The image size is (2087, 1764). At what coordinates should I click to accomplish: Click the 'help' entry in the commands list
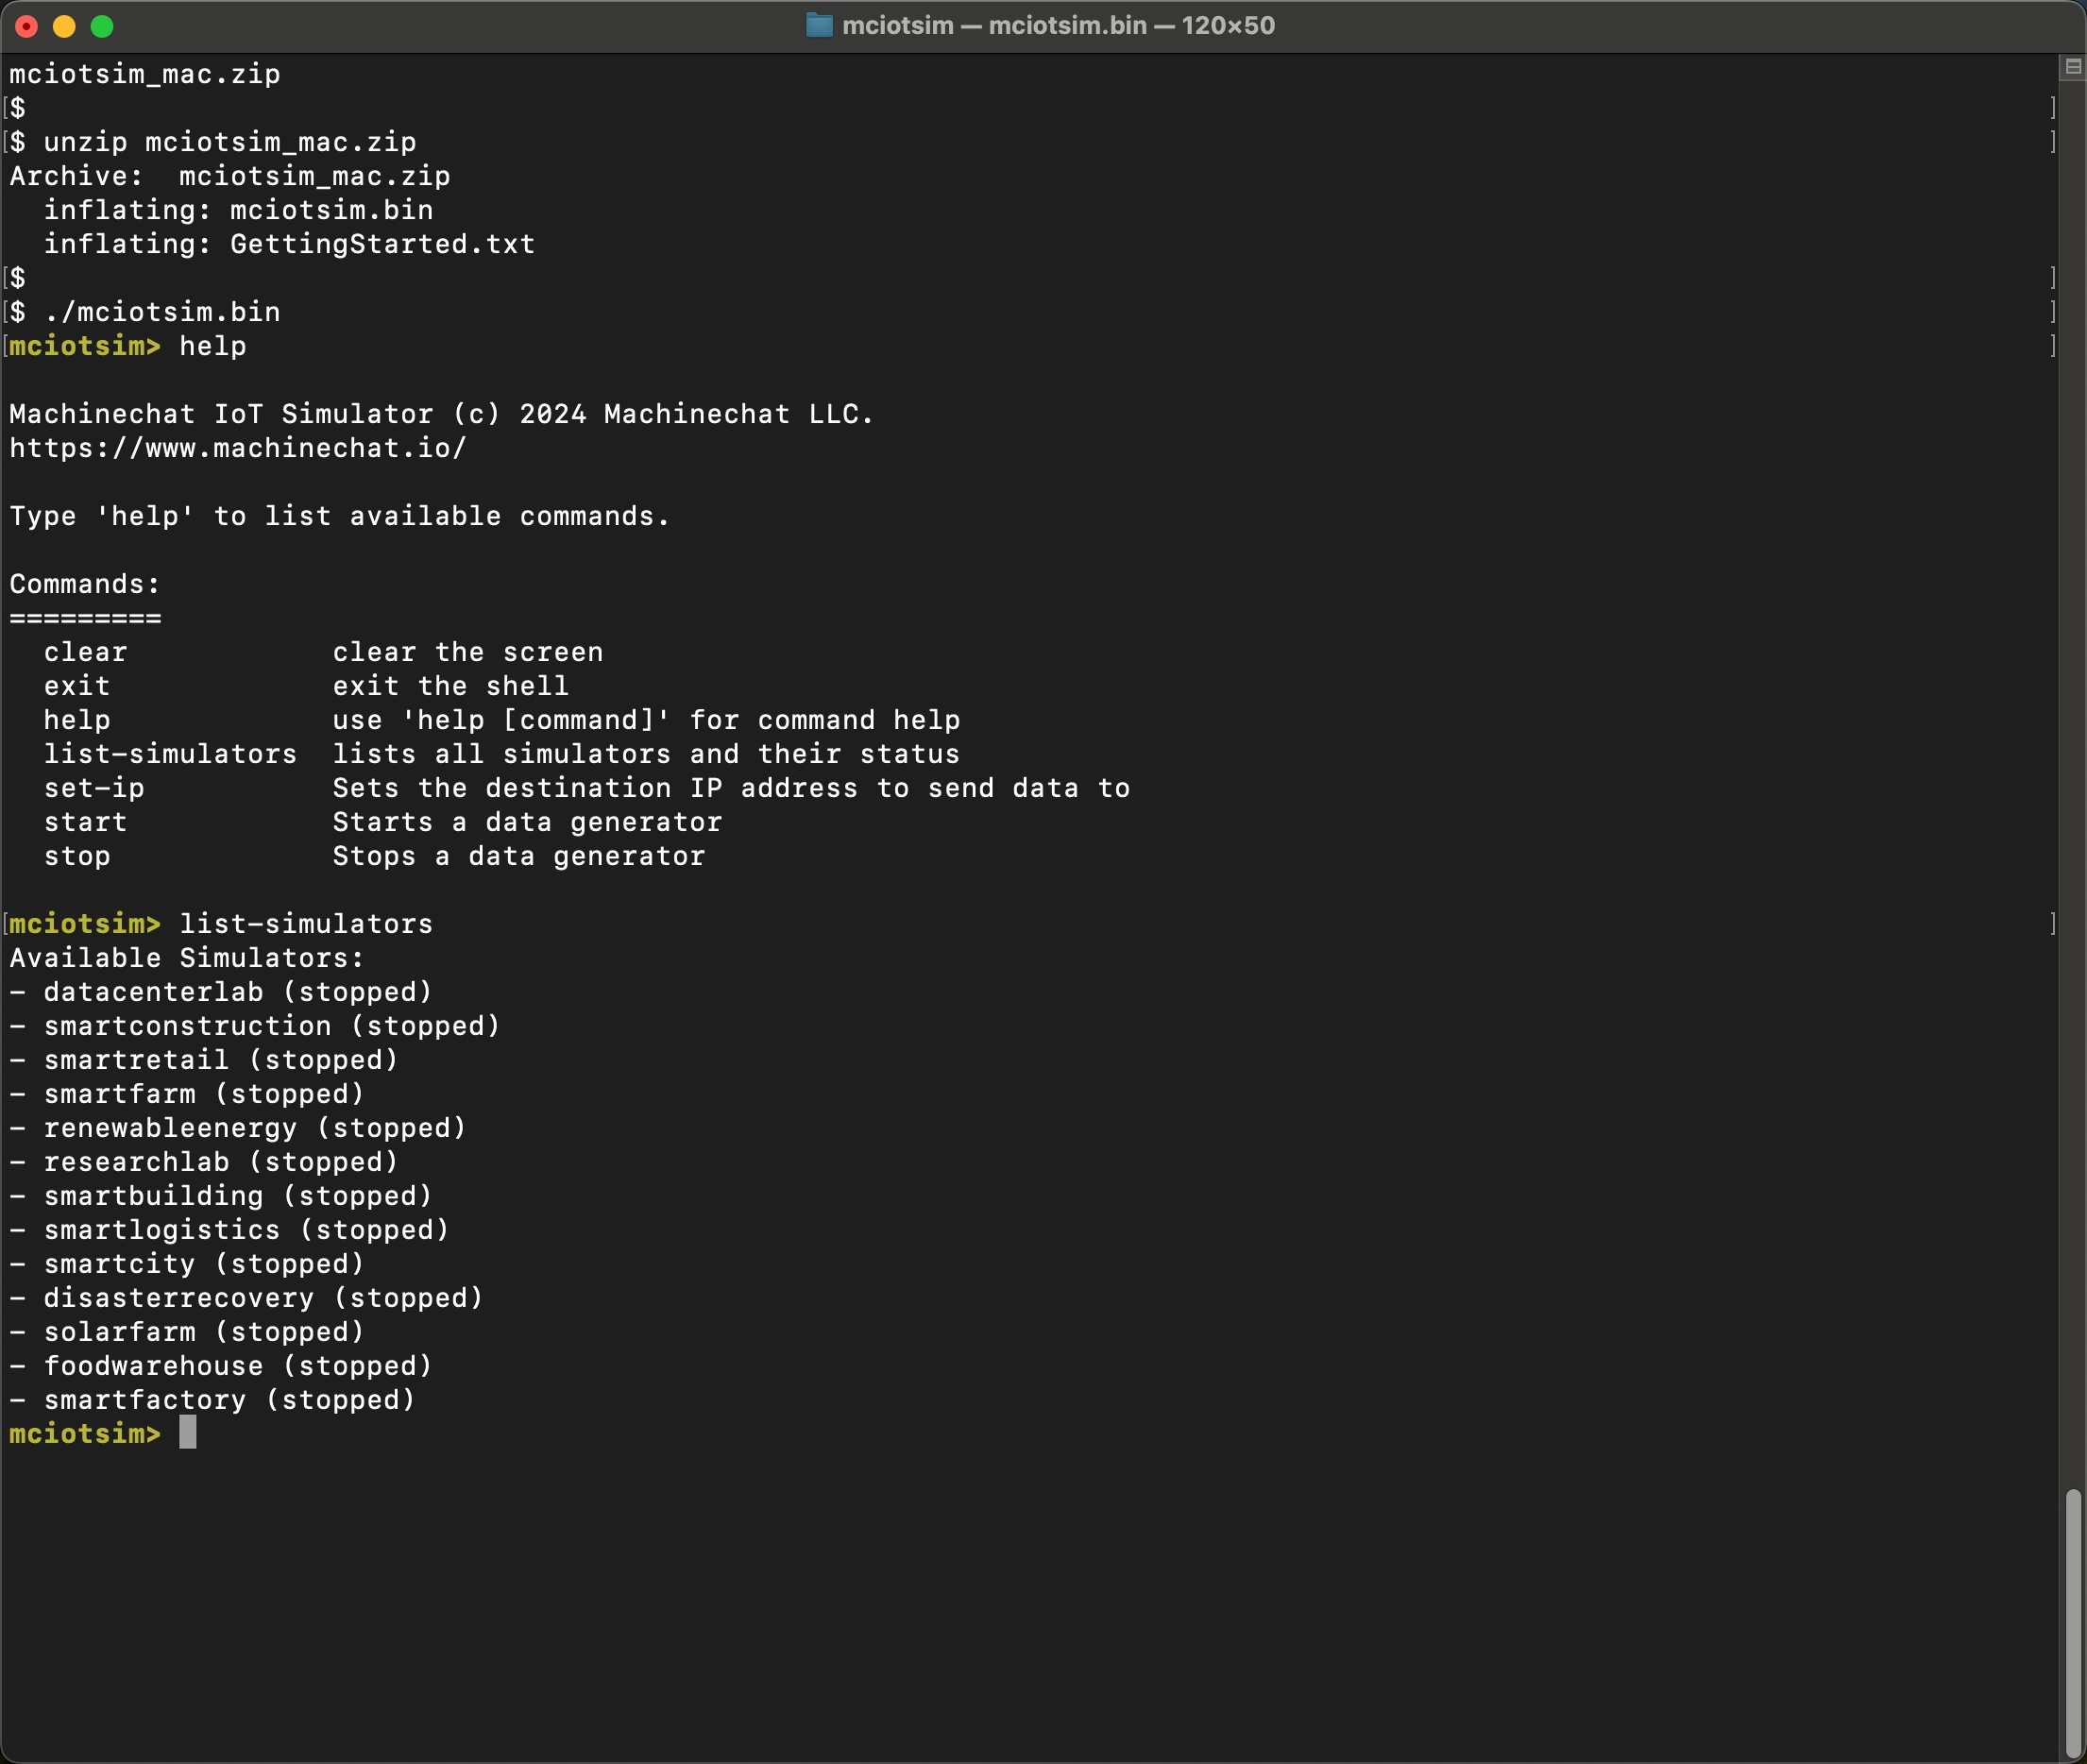pos(77,720)
